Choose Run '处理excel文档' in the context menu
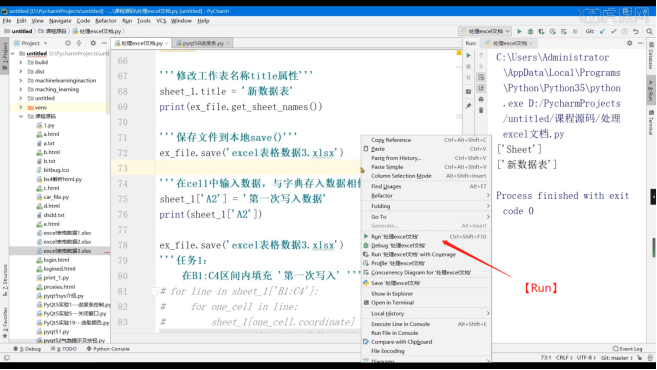Viewport: 657px width, 370px height. [x=427, y=237]
